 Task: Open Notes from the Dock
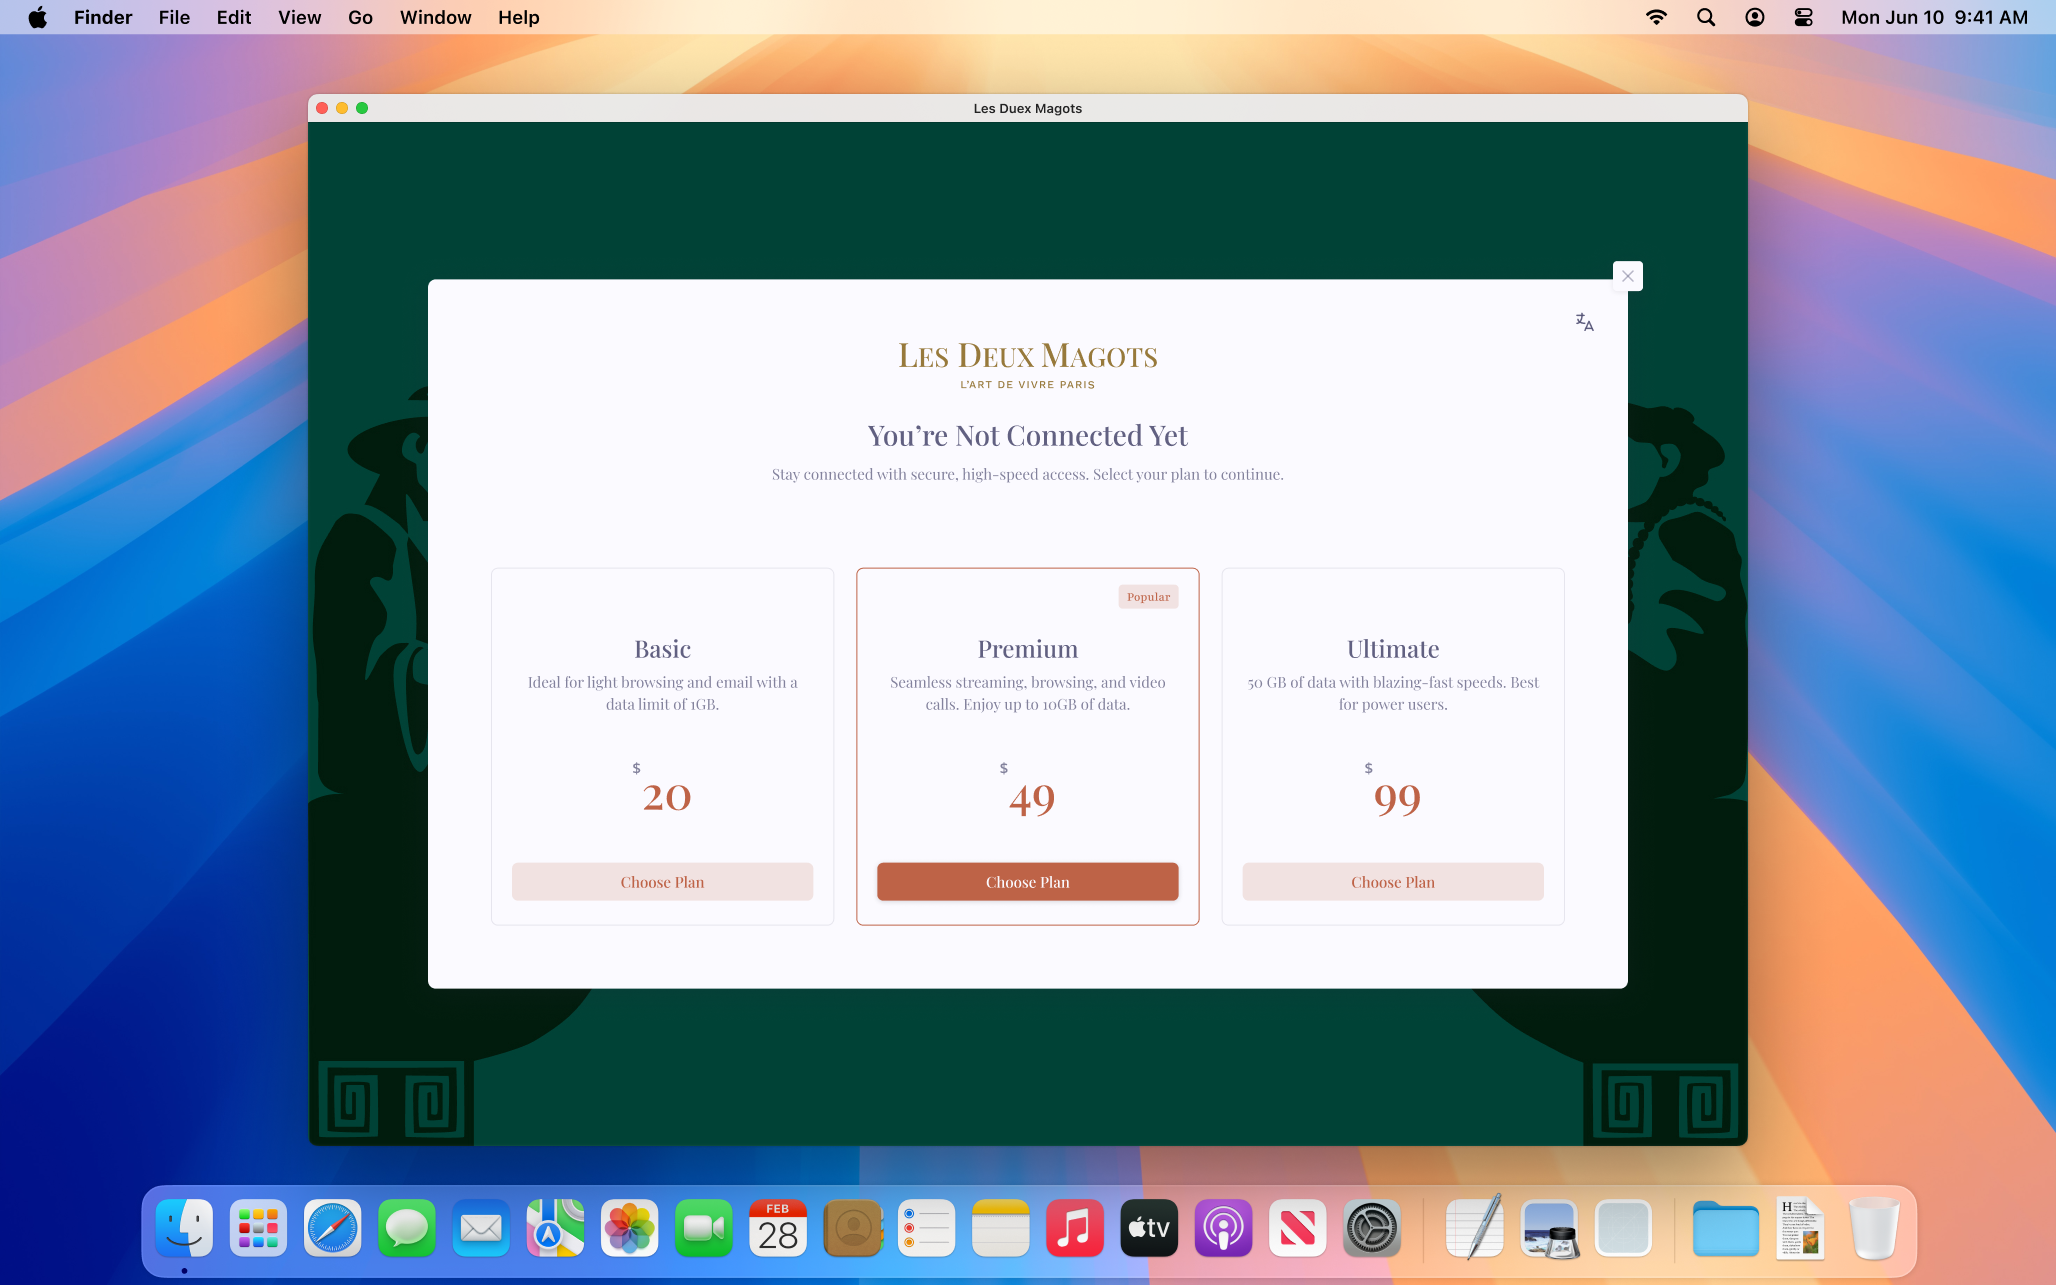1001,1228
